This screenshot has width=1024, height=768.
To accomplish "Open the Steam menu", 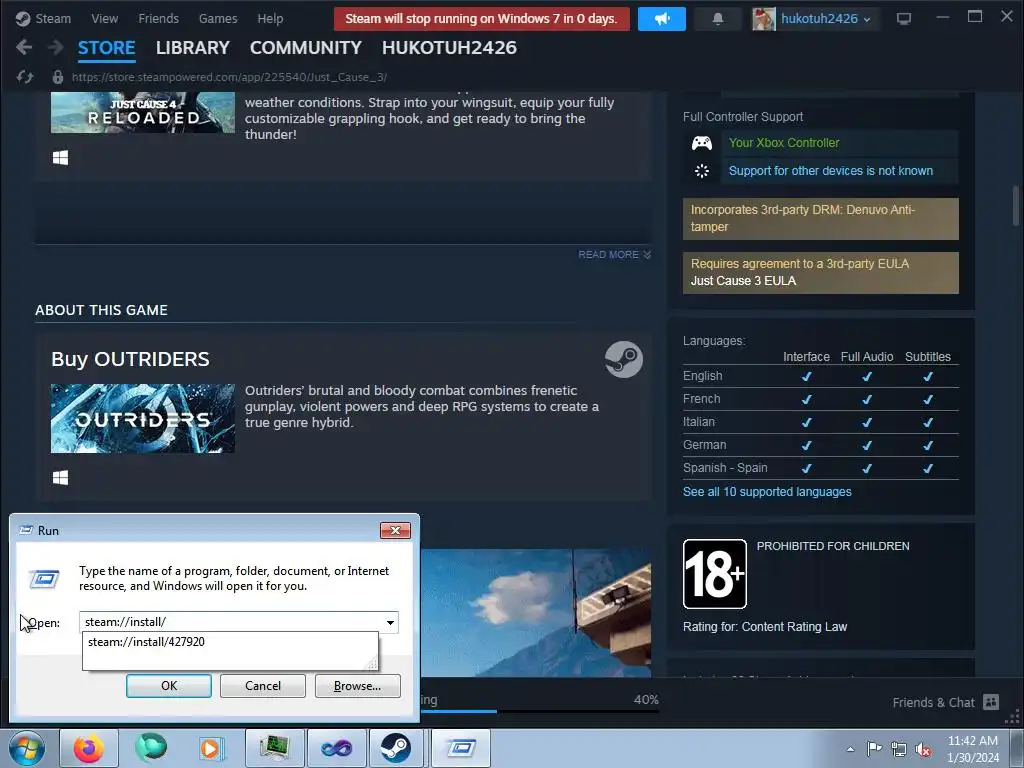I will tap(53, 18).
